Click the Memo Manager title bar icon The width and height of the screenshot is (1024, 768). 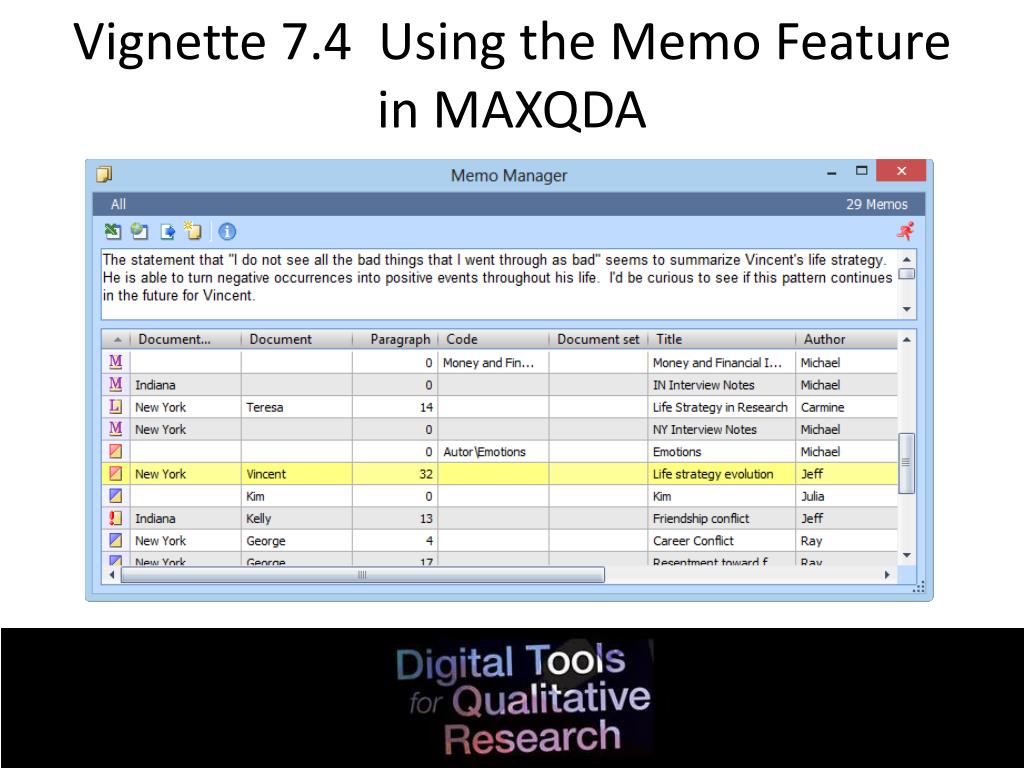[x=104, y=174]
